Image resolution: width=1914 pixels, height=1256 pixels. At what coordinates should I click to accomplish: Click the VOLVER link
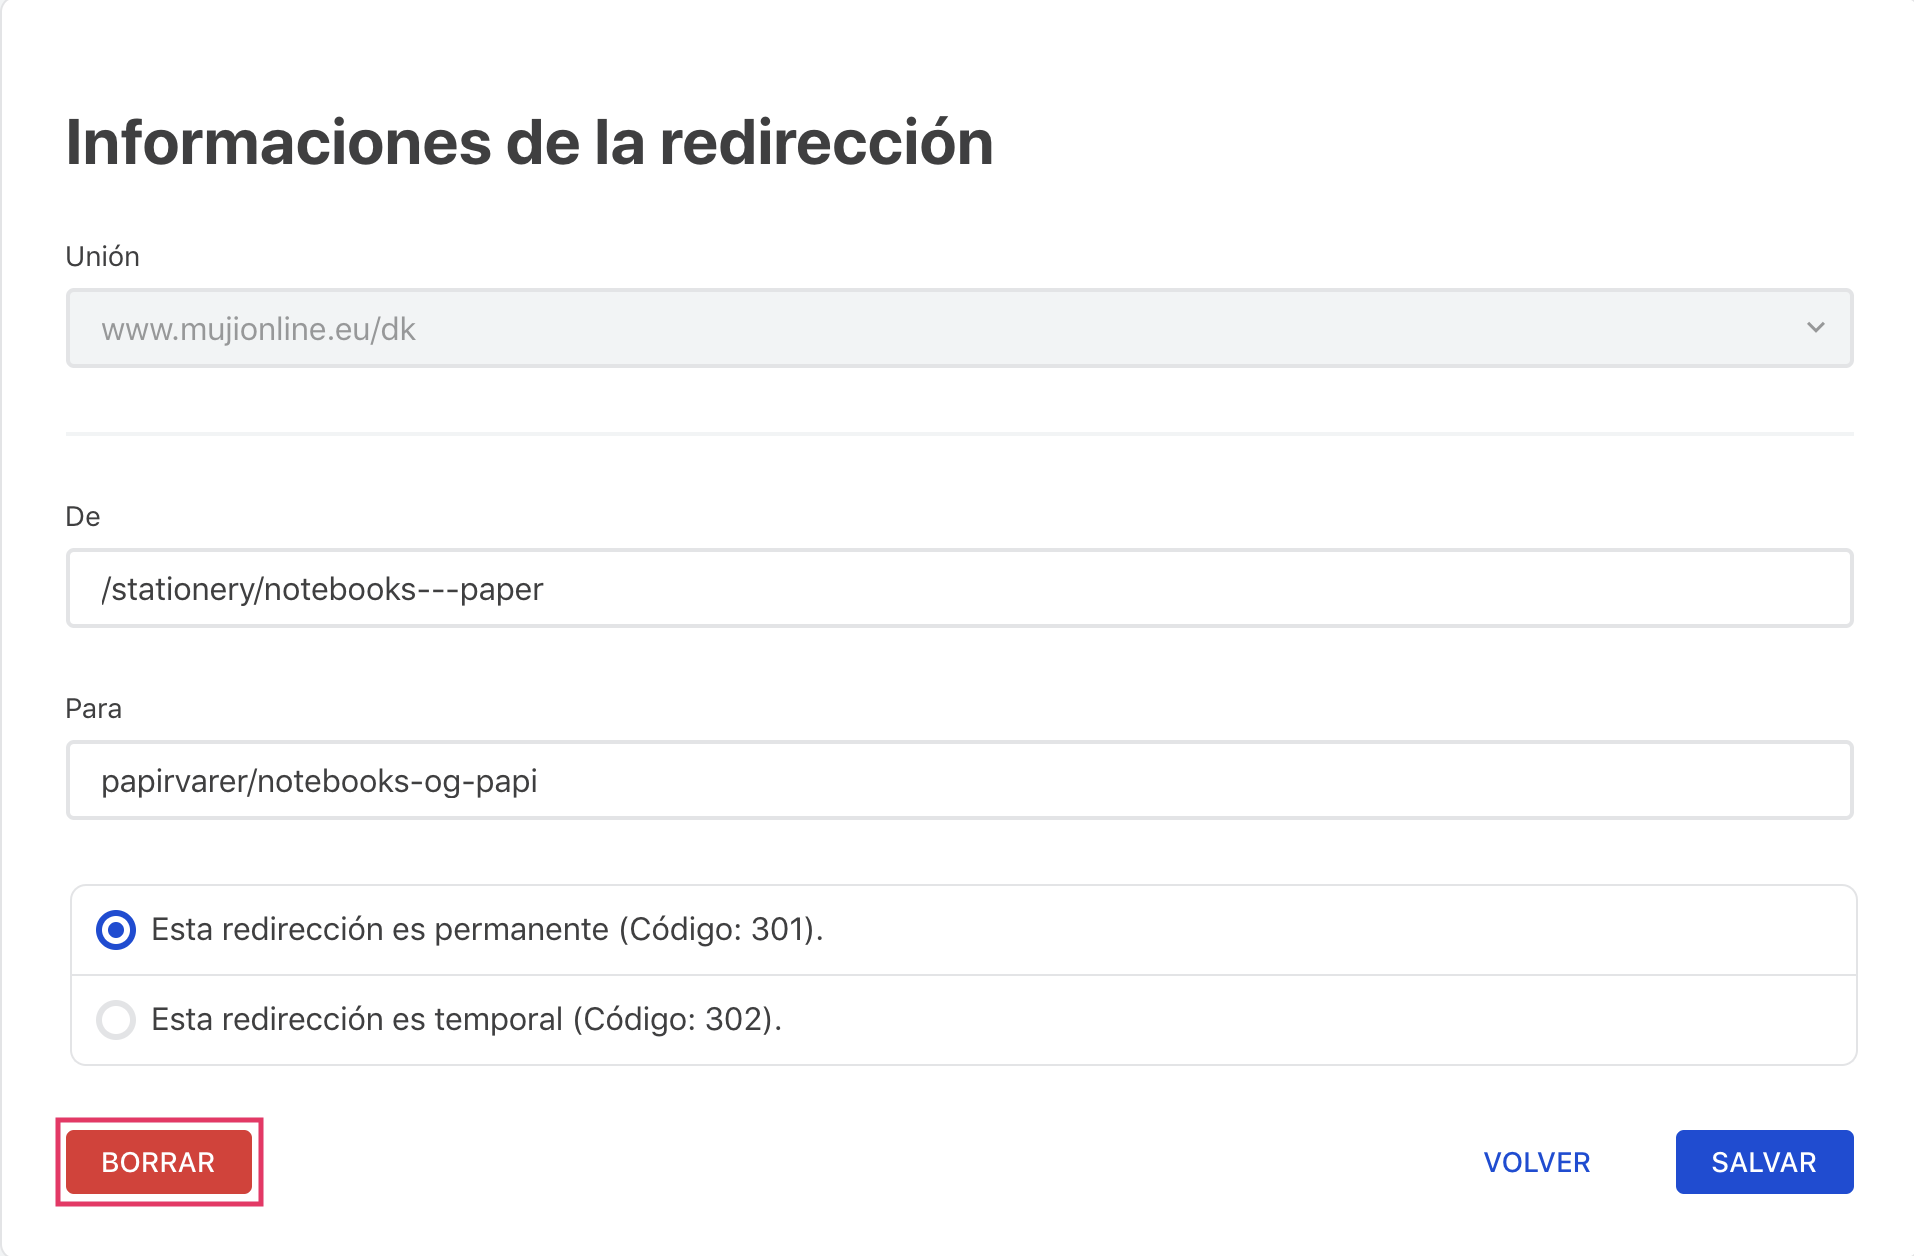coord(1536,1162)
